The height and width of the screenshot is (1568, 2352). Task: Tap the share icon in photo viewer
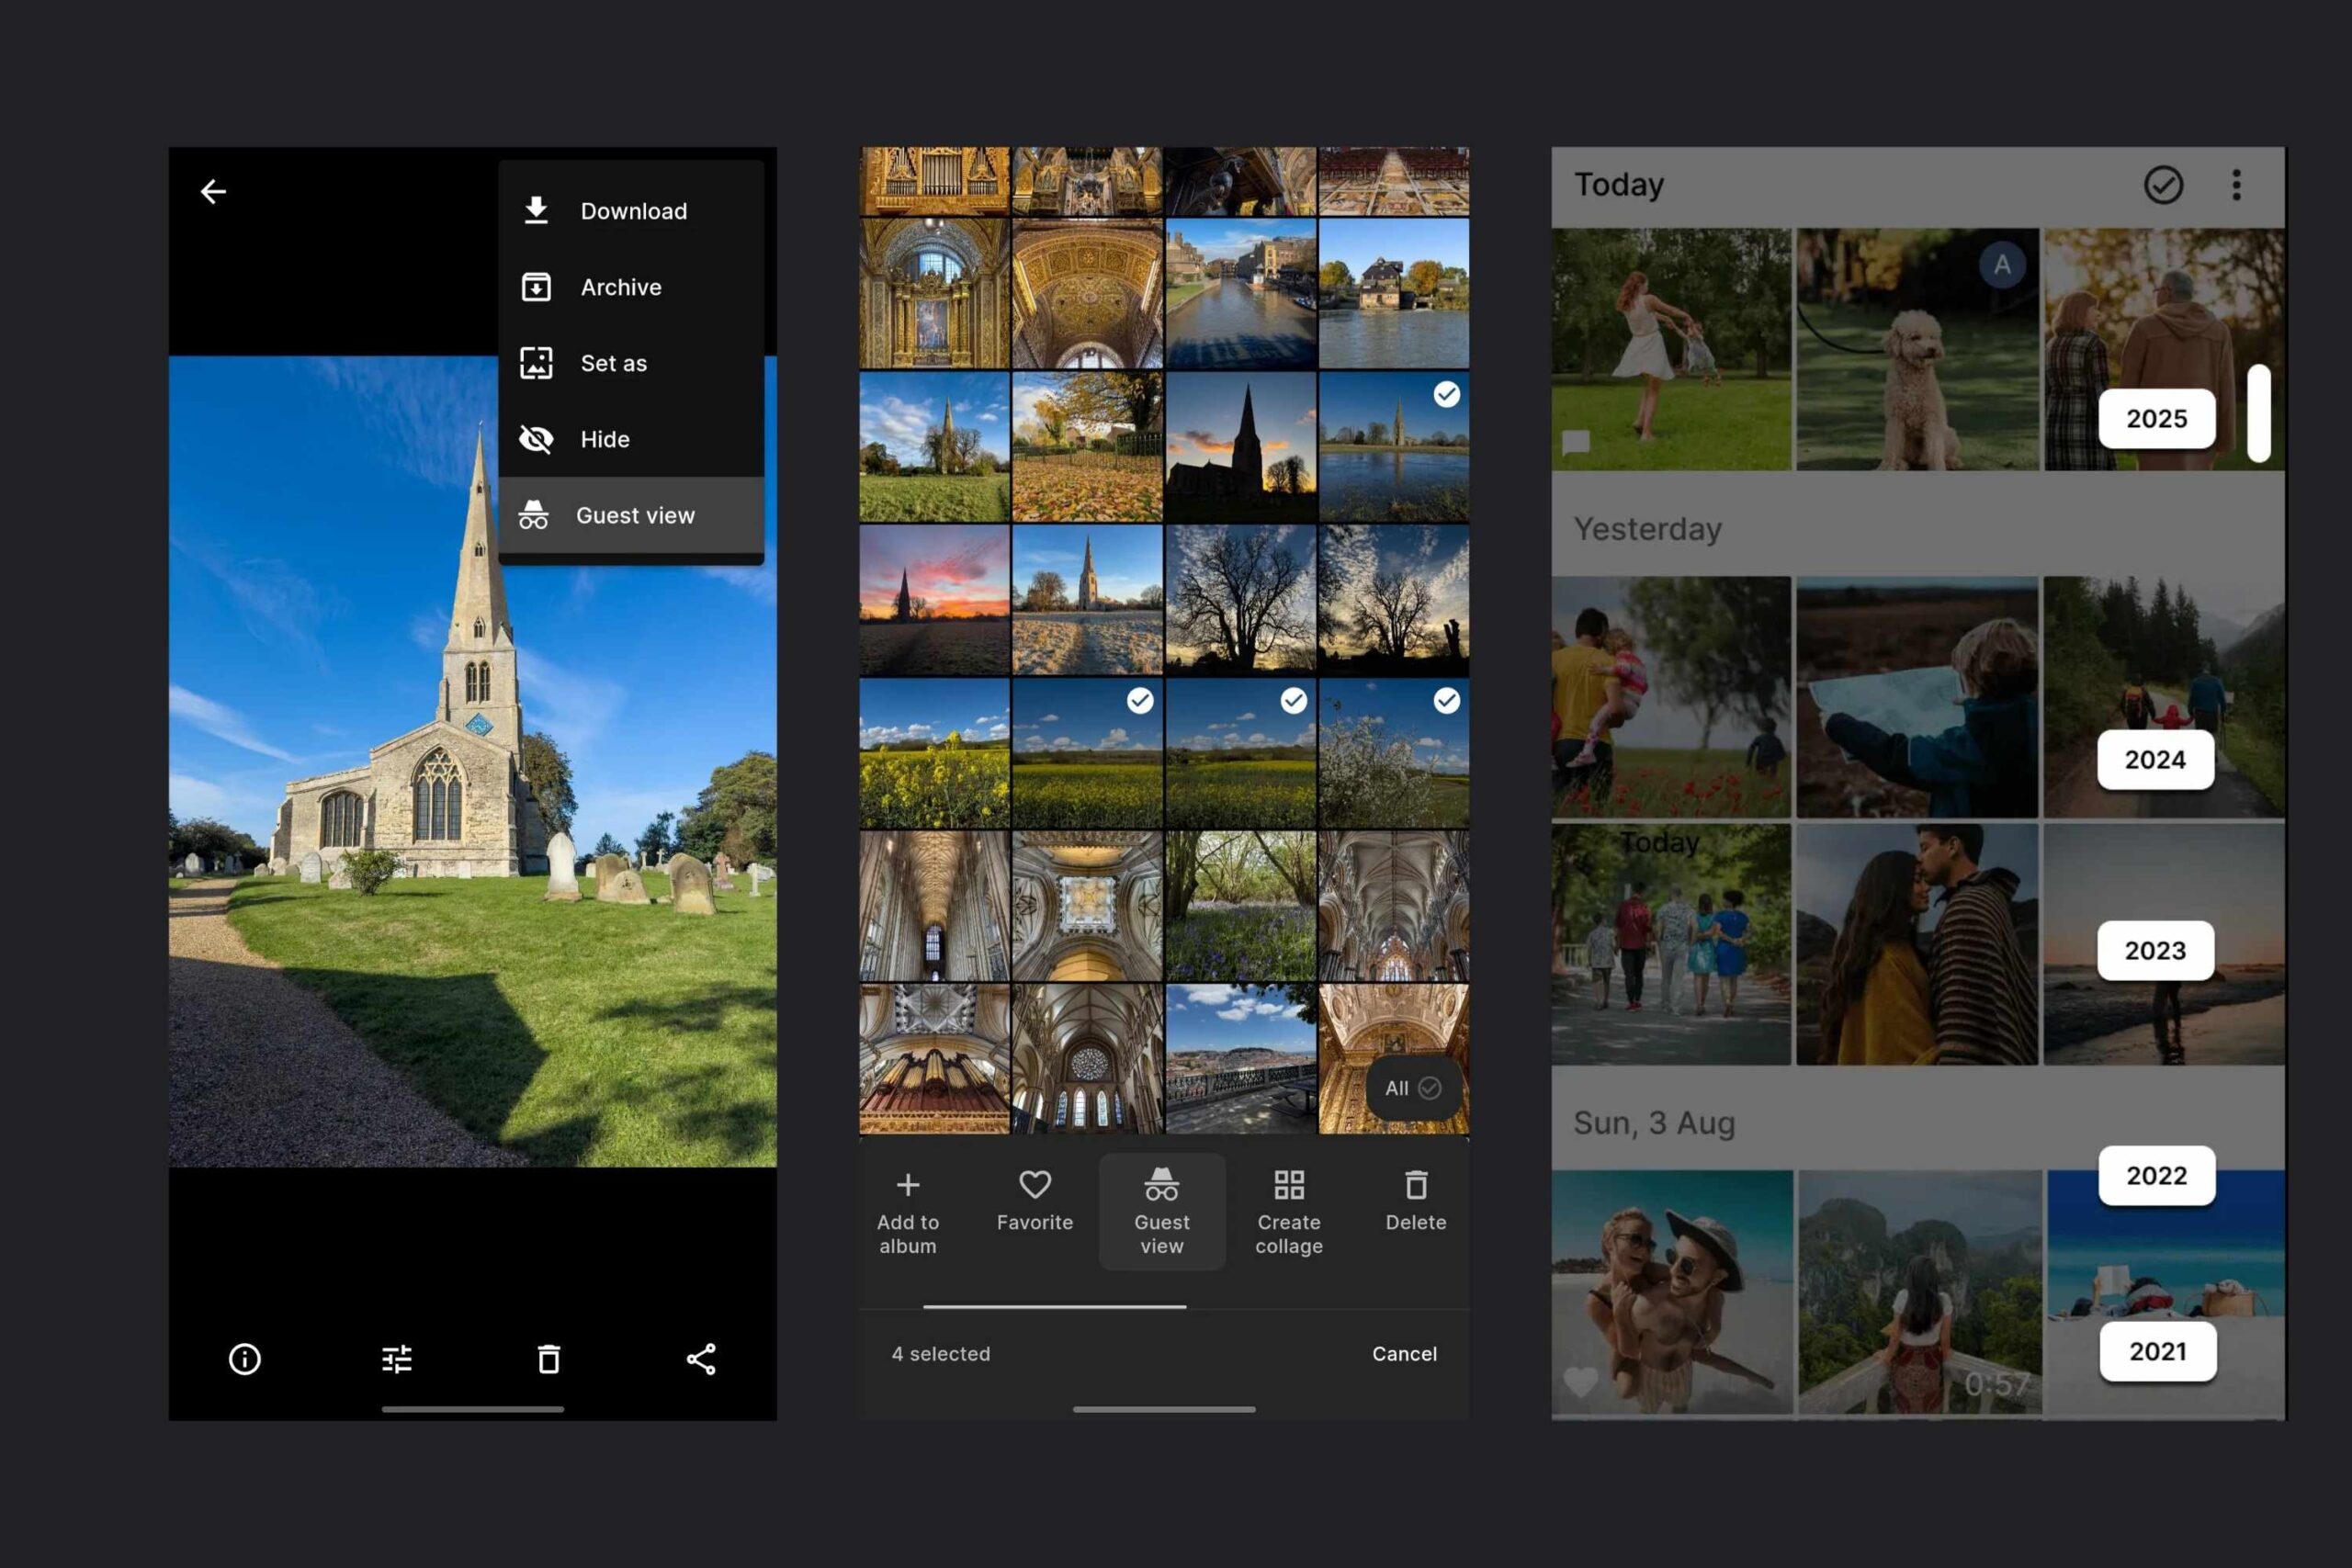(x=701, y=1359)
